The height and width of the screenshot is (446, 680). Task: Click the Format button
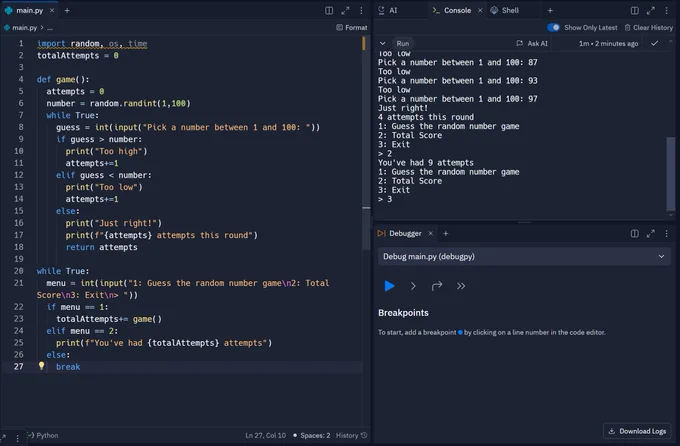point(352,27)
